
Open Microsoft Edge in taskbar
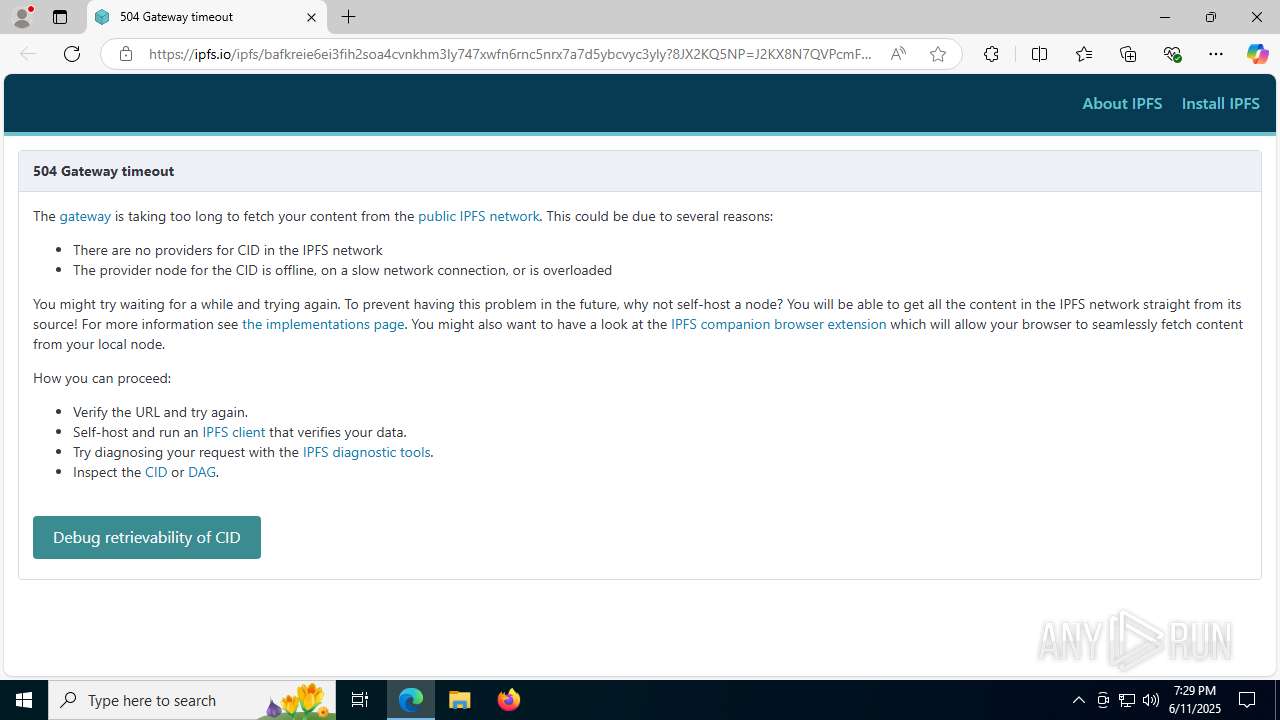point(411,700)
